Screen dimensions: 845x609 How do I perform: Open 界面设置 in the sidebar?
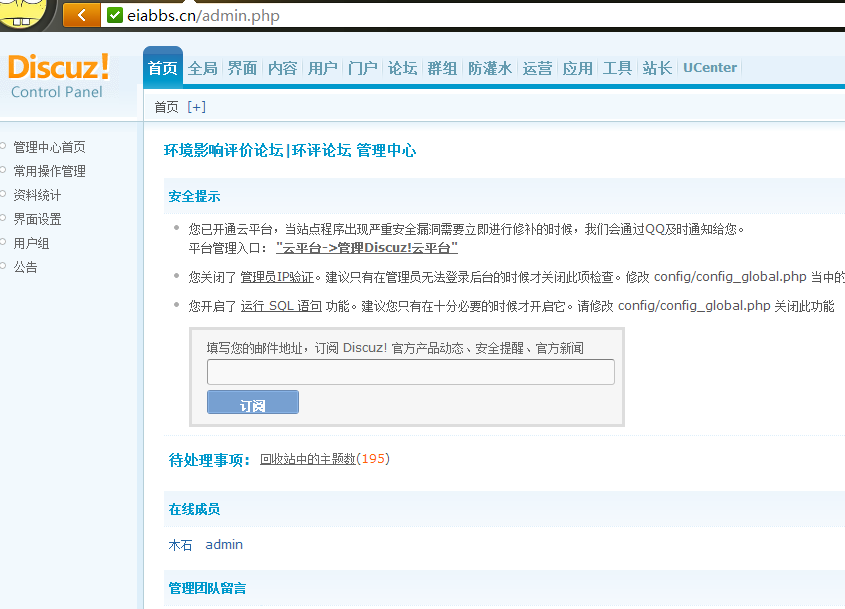pyautogui.click(x=37, y=219)
